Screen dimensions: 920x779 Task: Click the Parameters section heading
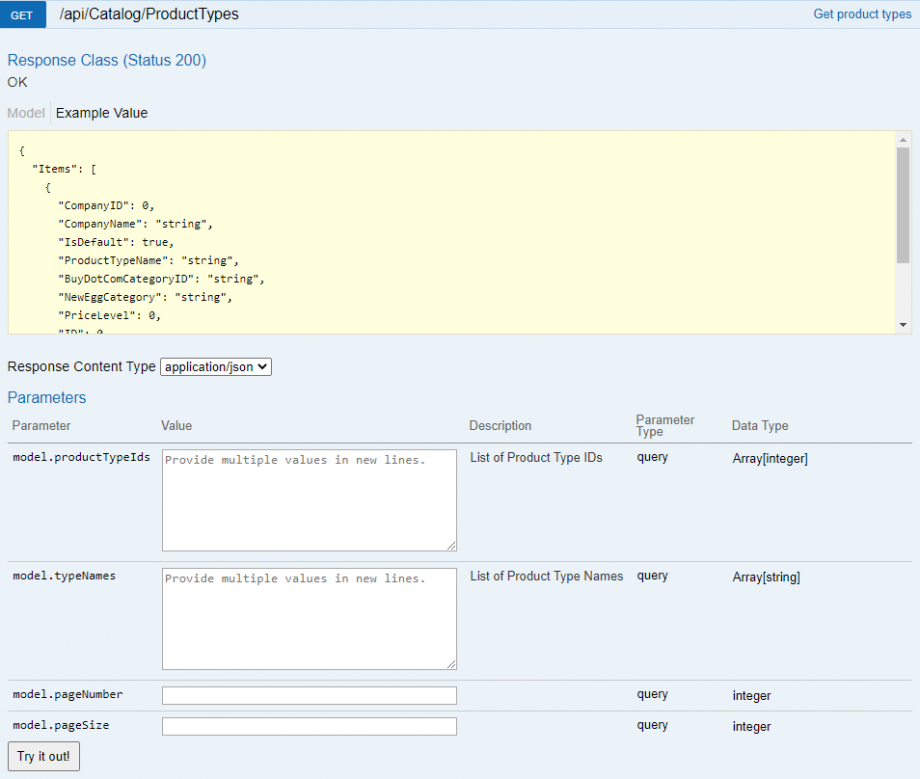click(46, 397)
